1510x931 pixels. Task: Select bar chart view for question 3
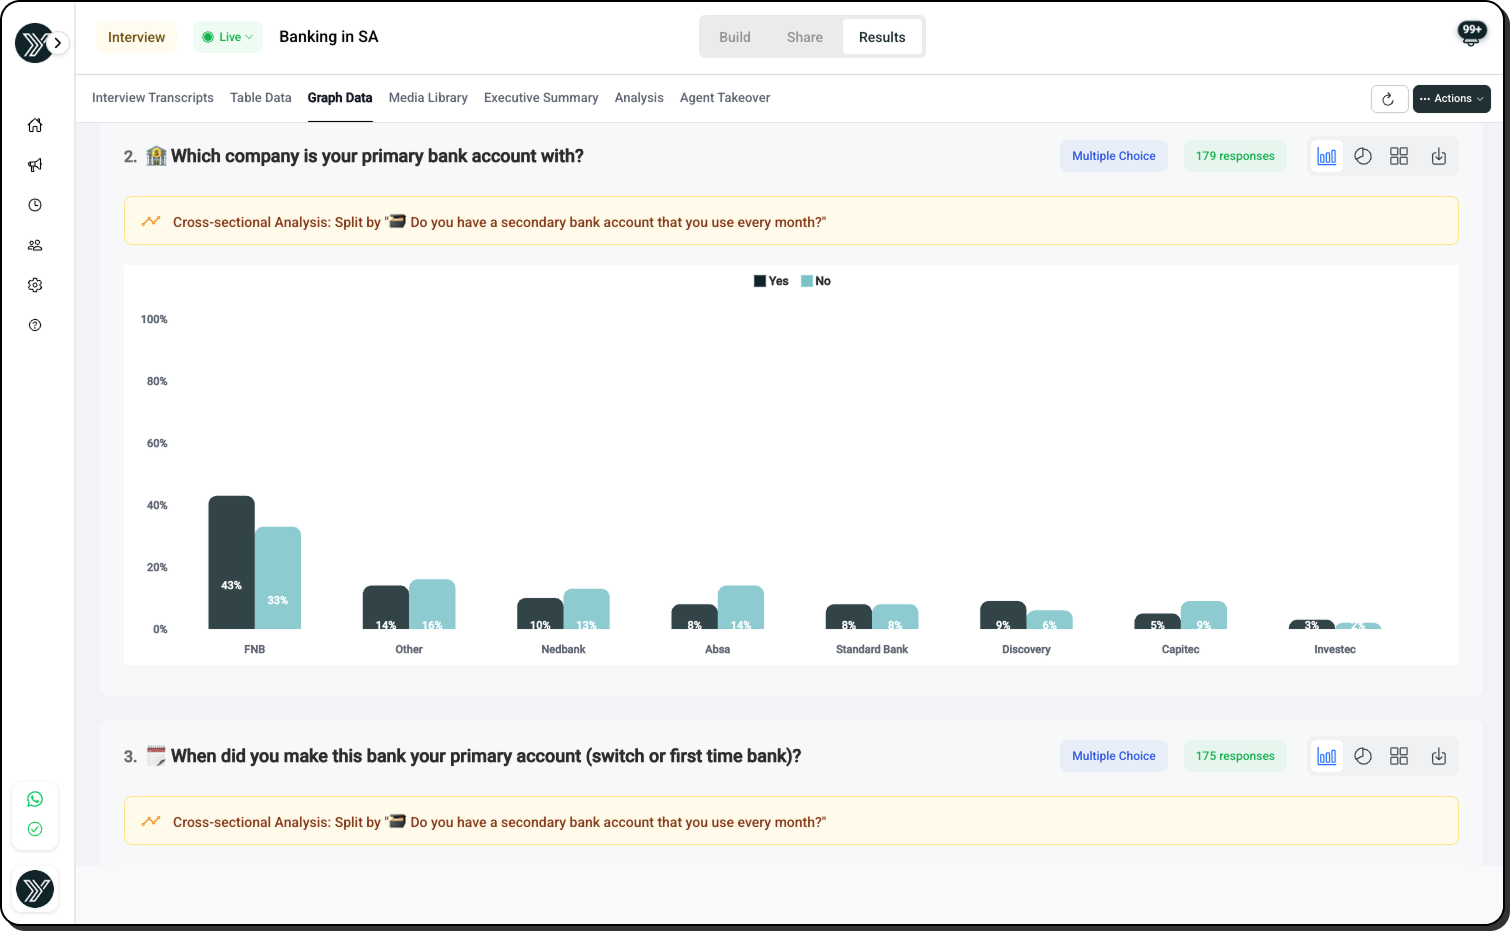click(x=1327, y=756)
